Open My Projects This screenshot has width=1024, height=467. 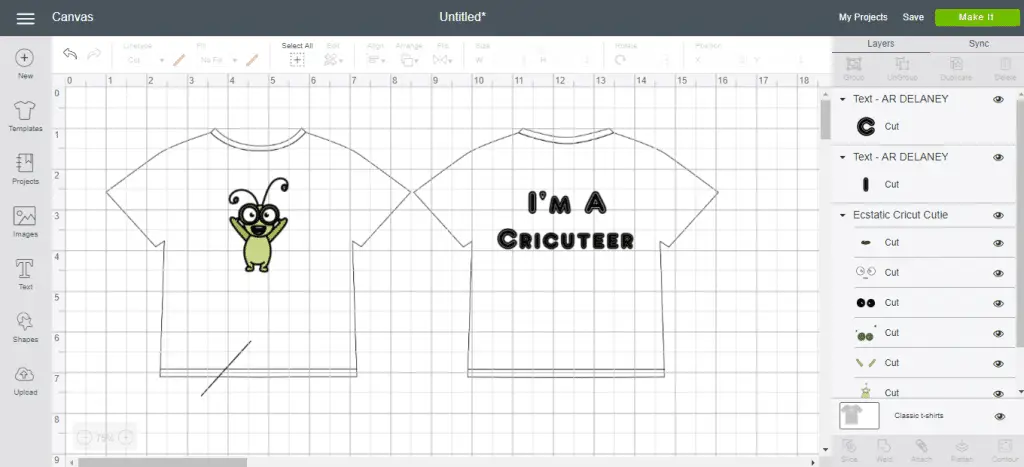[x=863, y=18]
